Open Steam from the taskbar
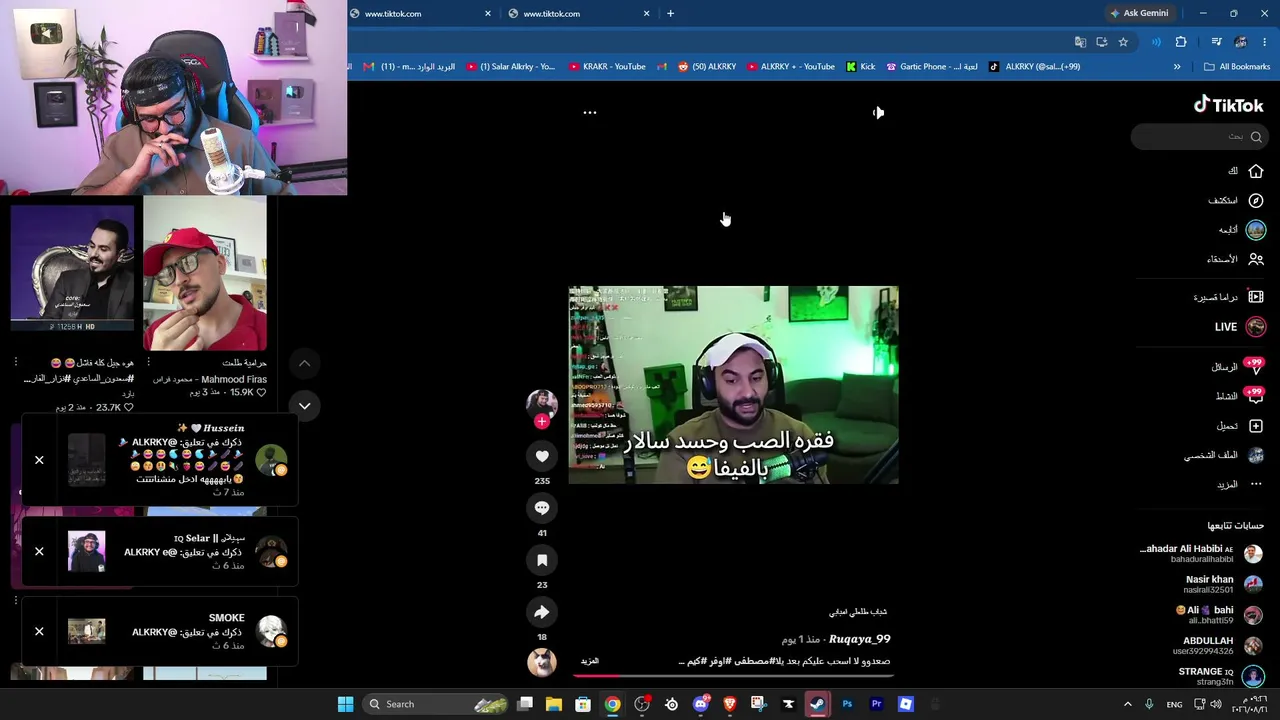The image size is (1280, 720). [817, 704]
